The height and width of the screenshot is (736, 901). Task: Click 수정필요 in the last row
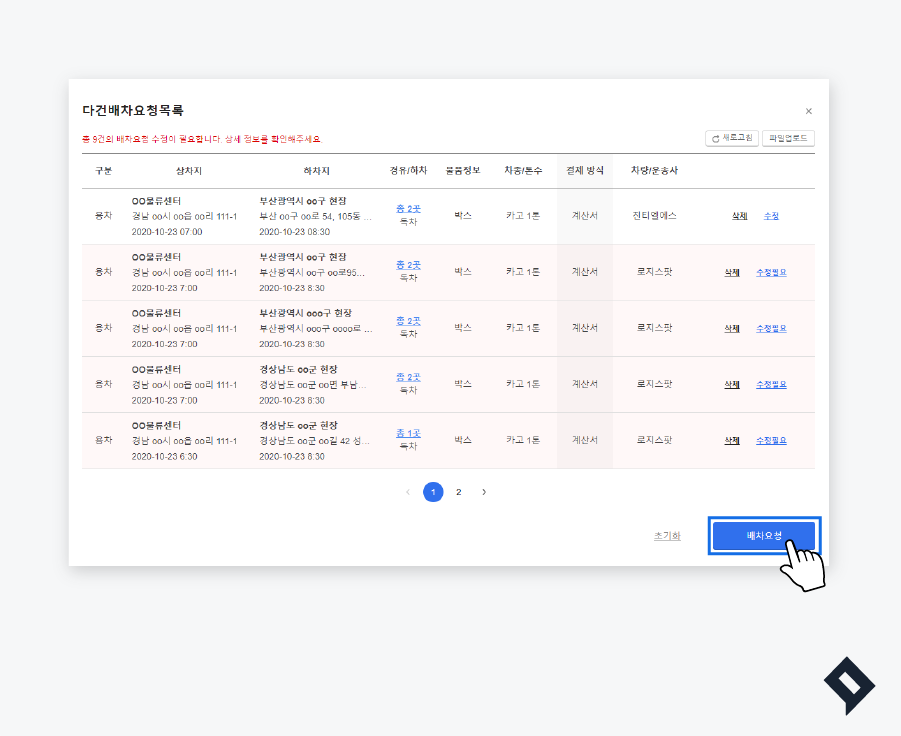point(771,440)
